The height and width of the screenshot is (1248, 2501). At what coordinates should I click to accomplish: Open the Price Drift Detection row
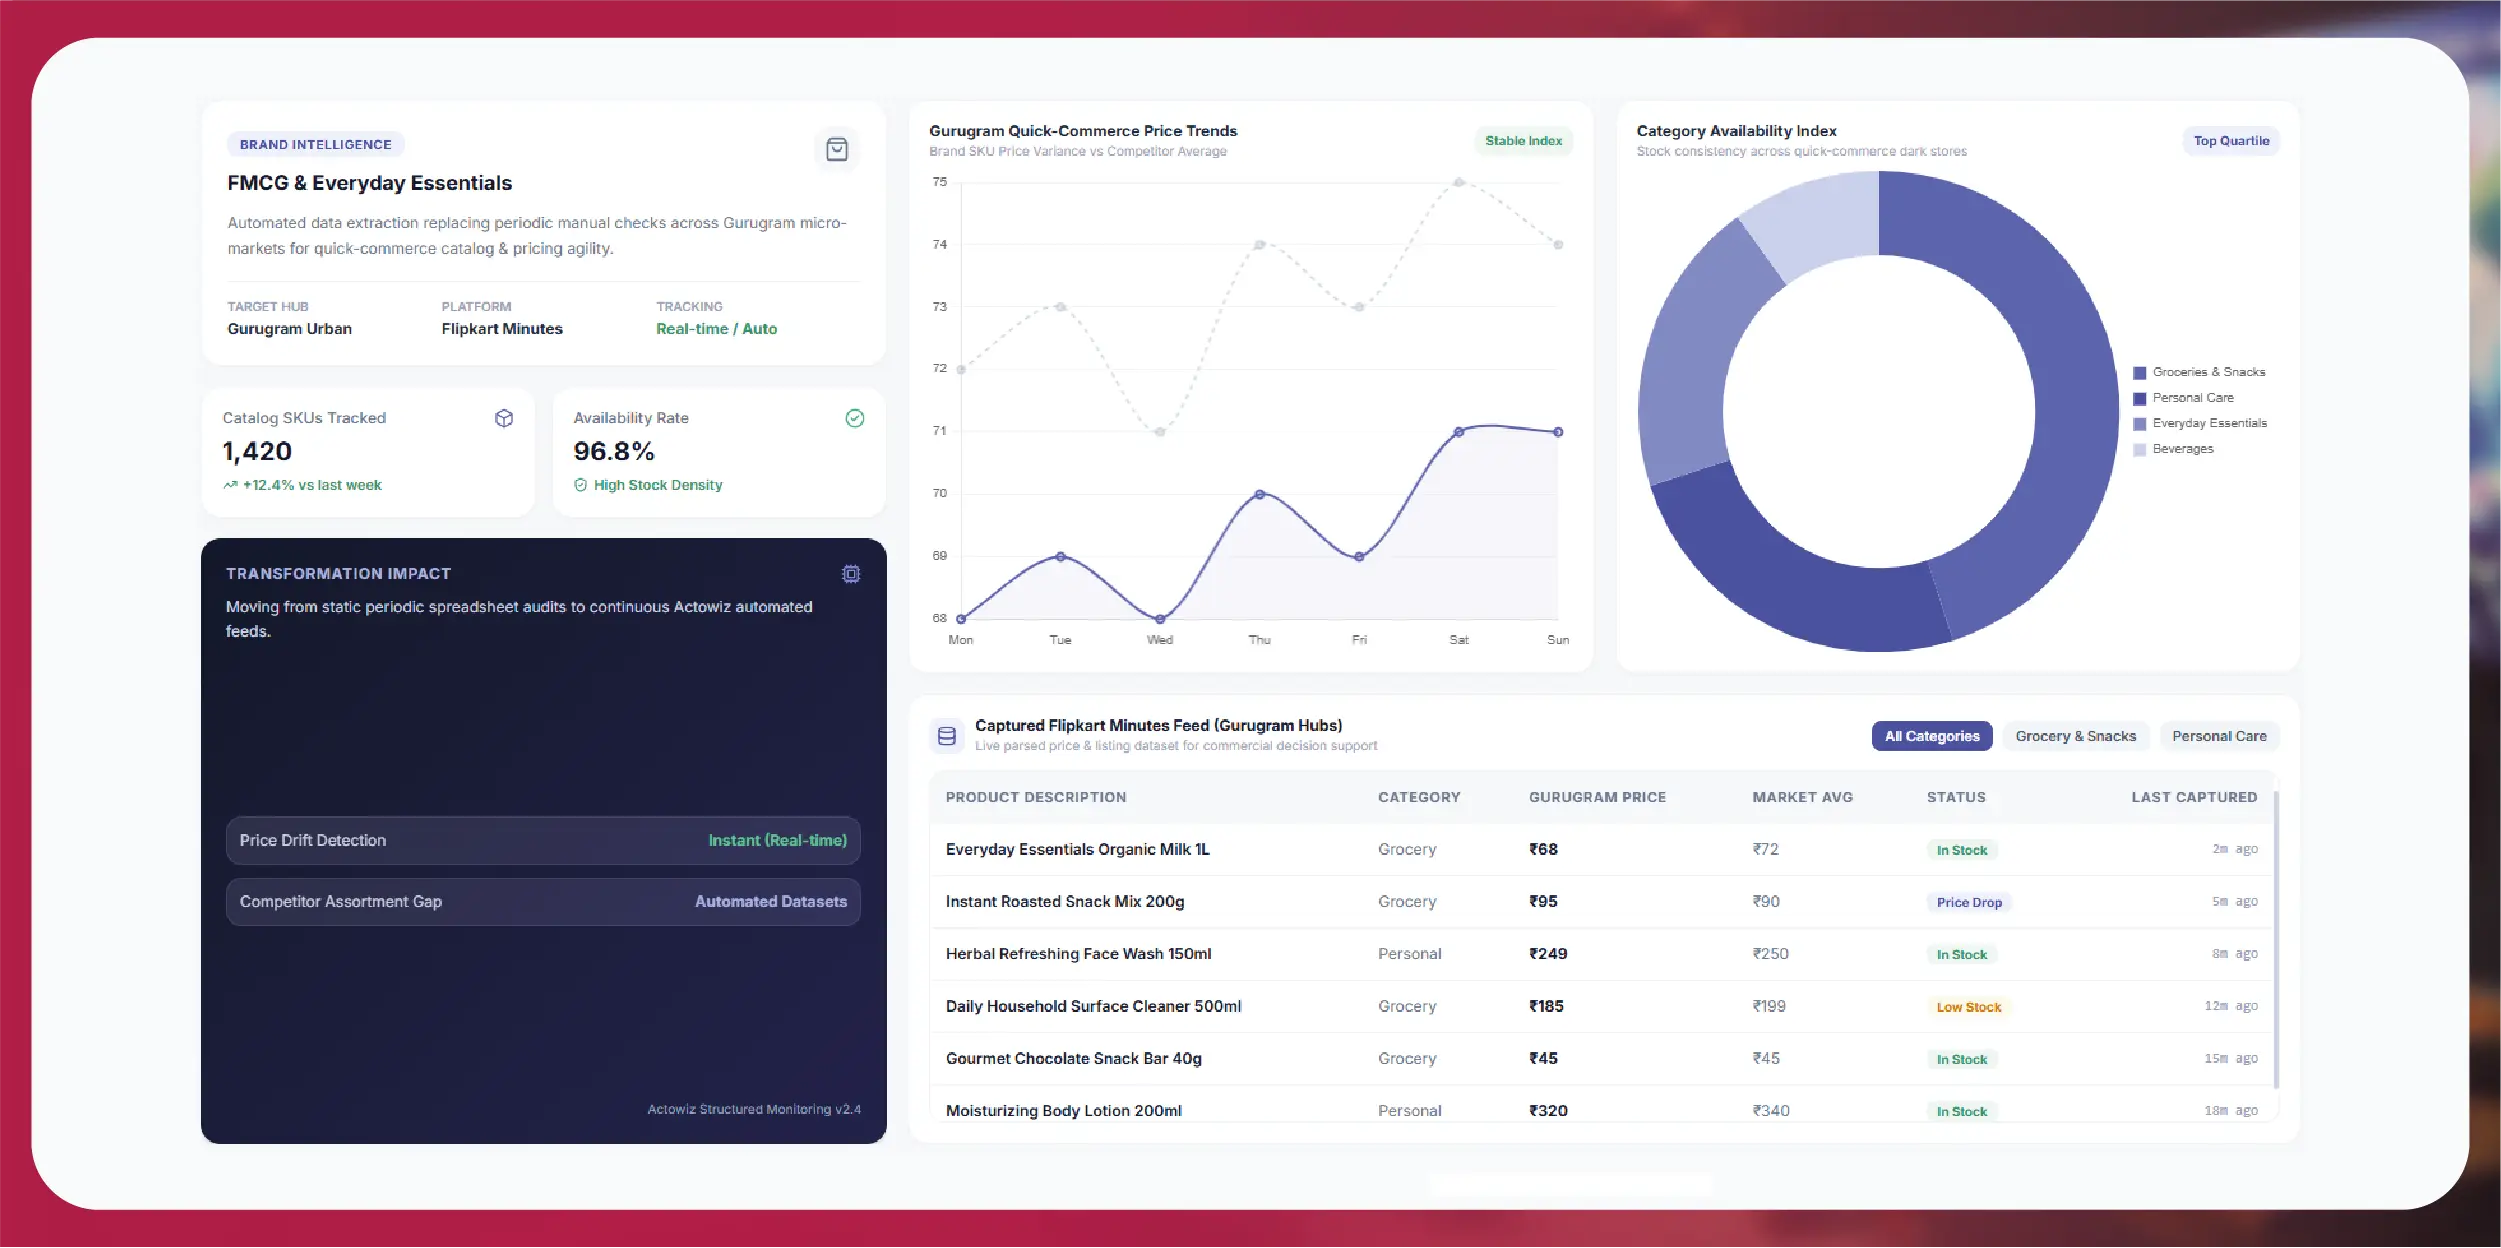click(543, 841)
